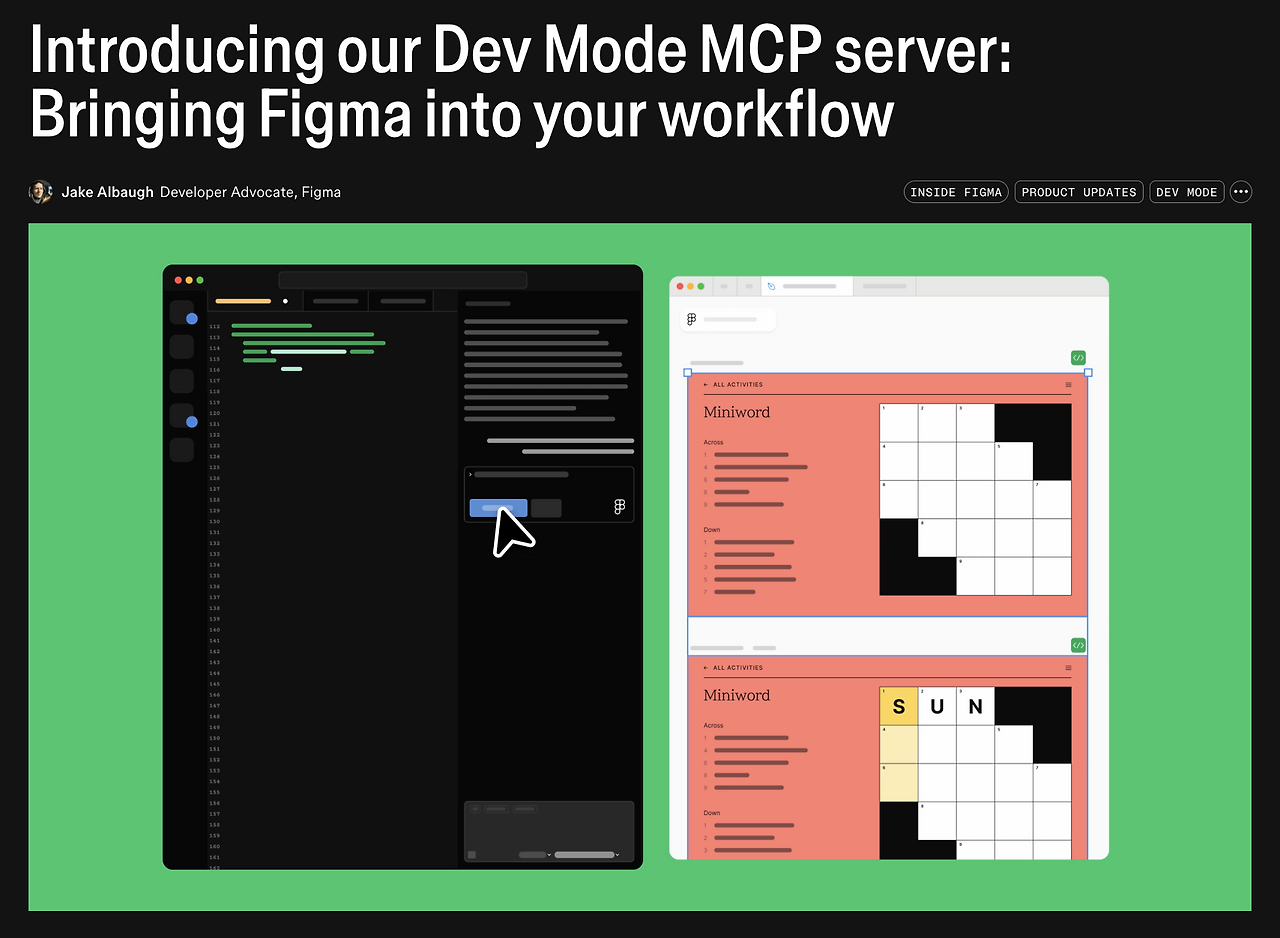The width and height of the screenshot is (1280, 938).
Task: Click Jake Albaugh's author avatar
Action: [40, 192]
